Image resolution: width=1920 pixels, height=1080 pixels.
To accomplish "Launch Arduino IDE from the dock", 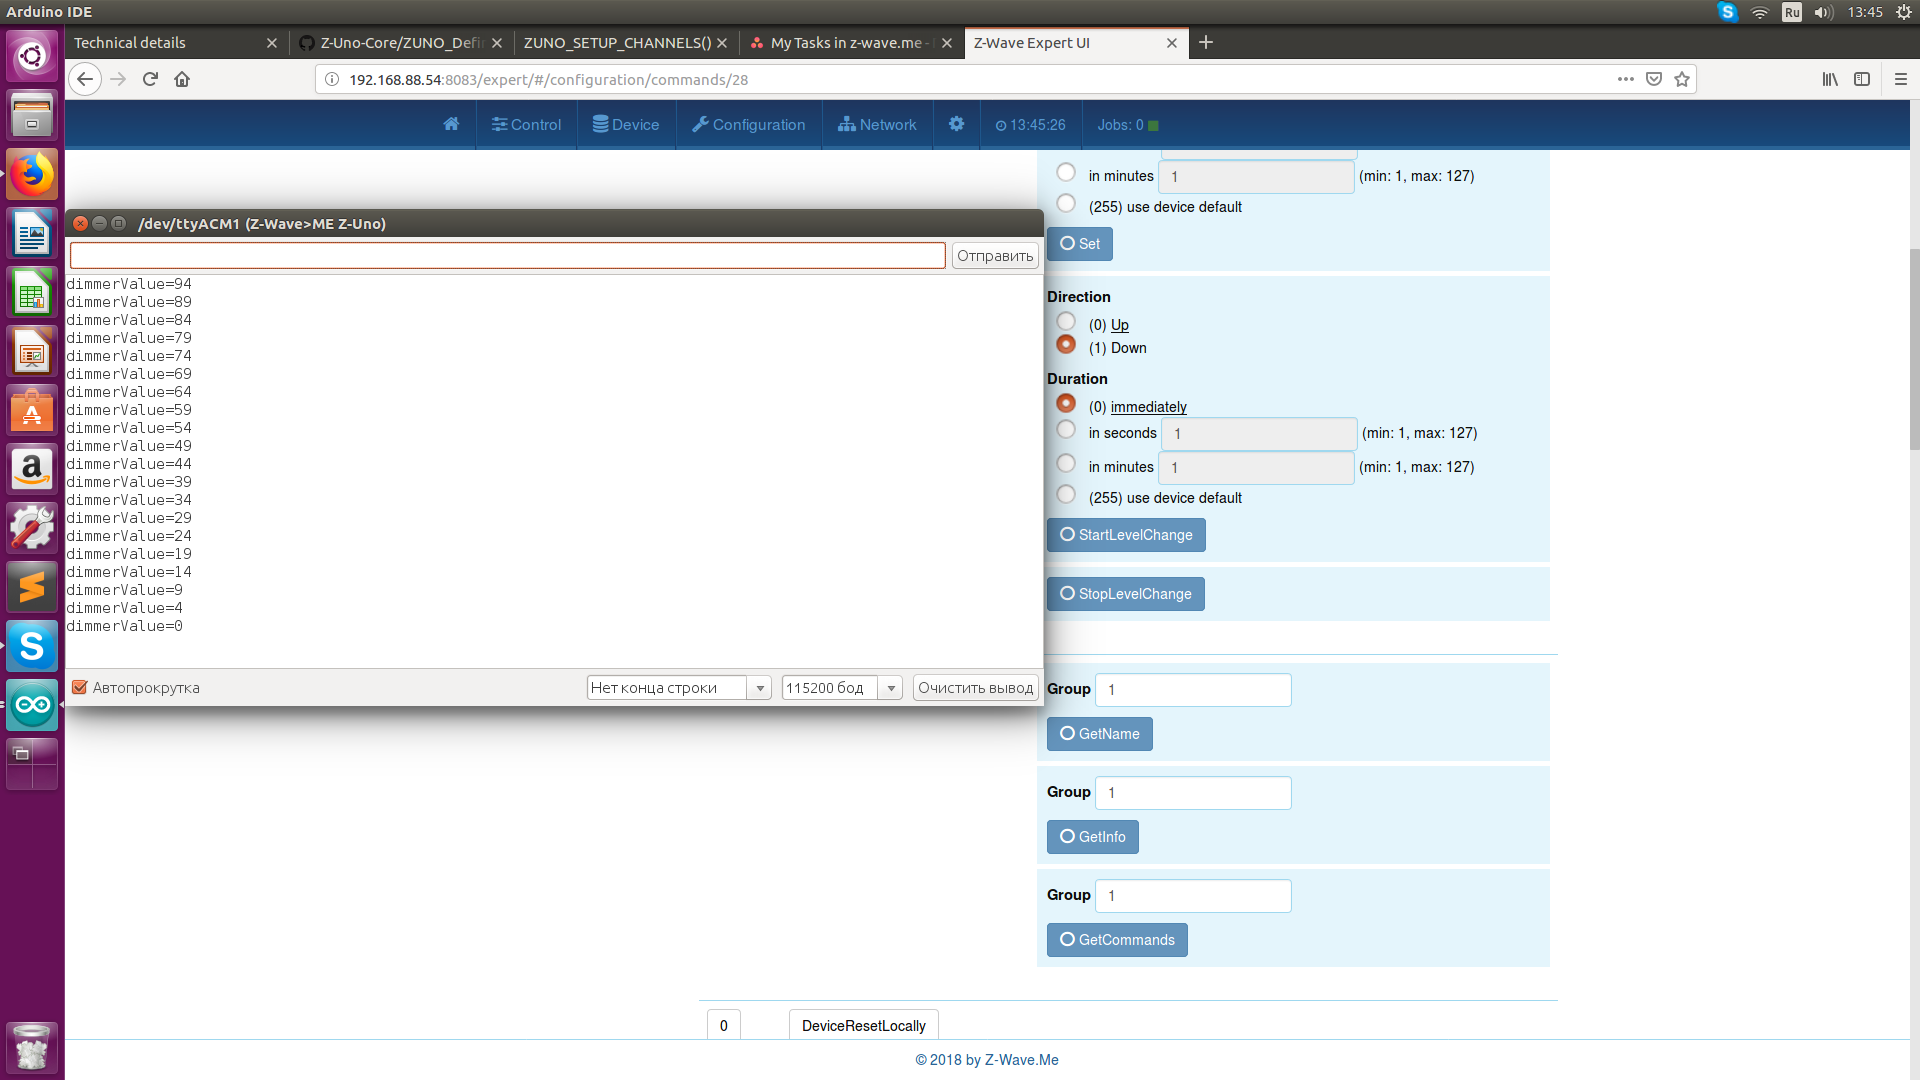I will click(x=32, y=705).
